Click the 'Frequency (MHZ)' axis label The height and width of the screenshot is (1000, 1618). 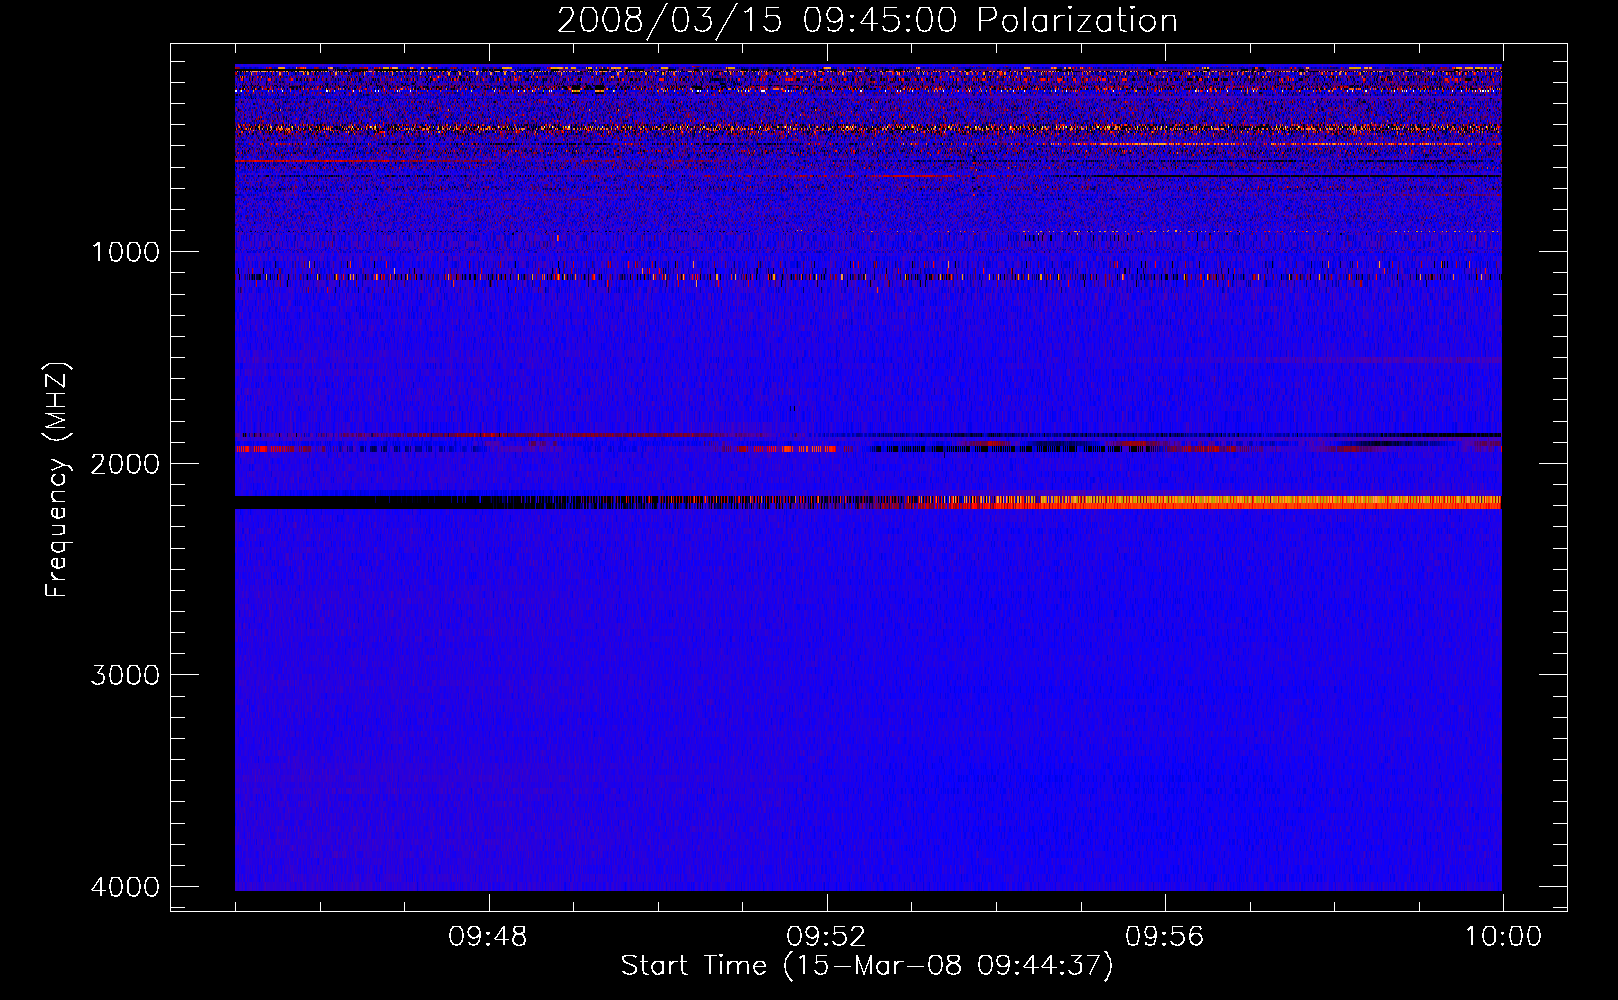(x=57, y=480)
